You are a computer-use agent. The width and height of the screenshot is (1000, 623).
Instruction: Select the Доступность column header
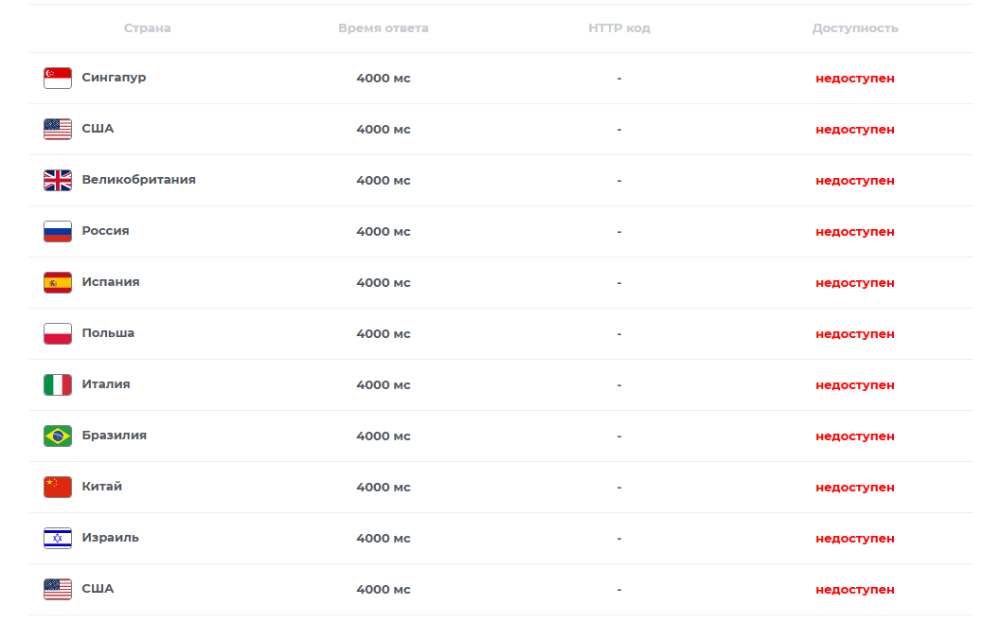click(x=855, y=28)
